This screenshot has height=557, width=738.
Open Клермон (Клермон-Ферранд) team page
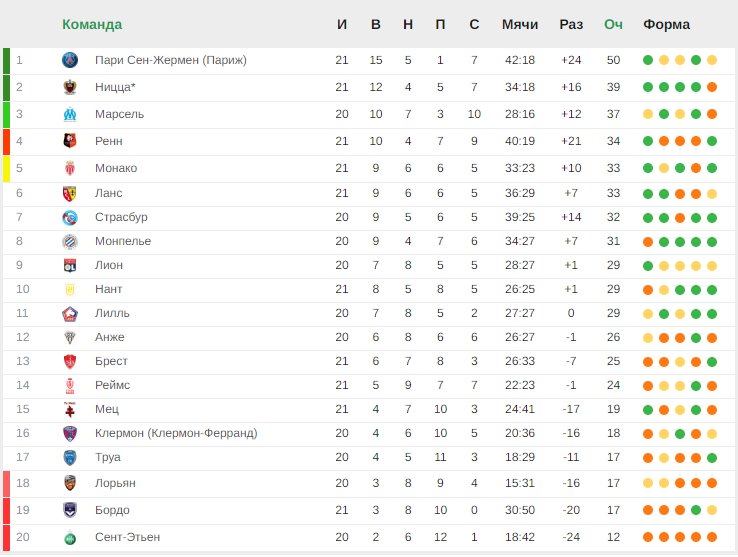click(176, 433)
